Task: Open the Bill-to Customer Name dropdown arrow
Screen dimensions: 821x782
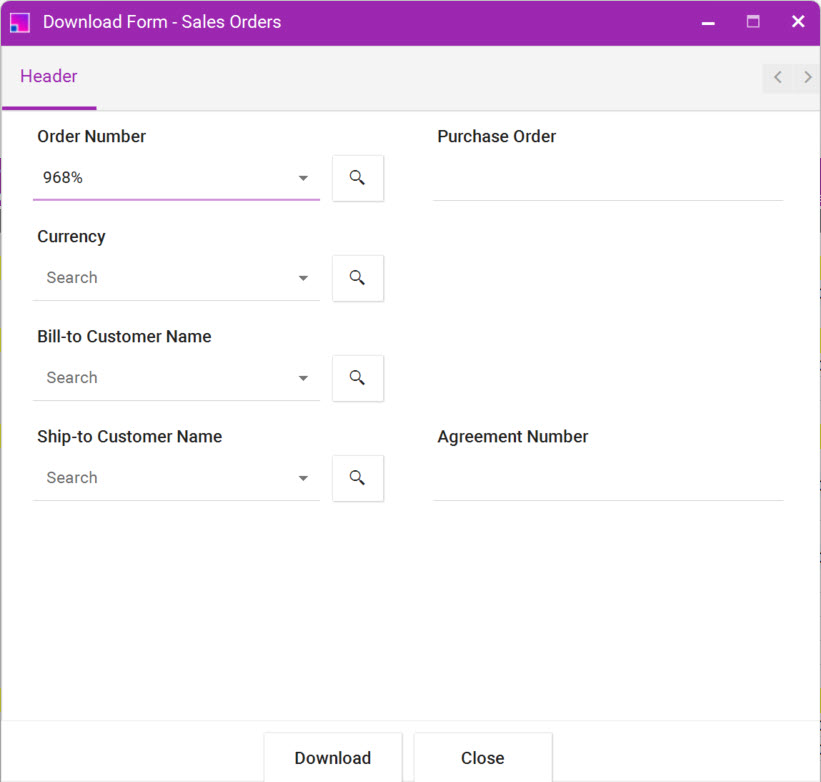Action: [x=303, y=379]
